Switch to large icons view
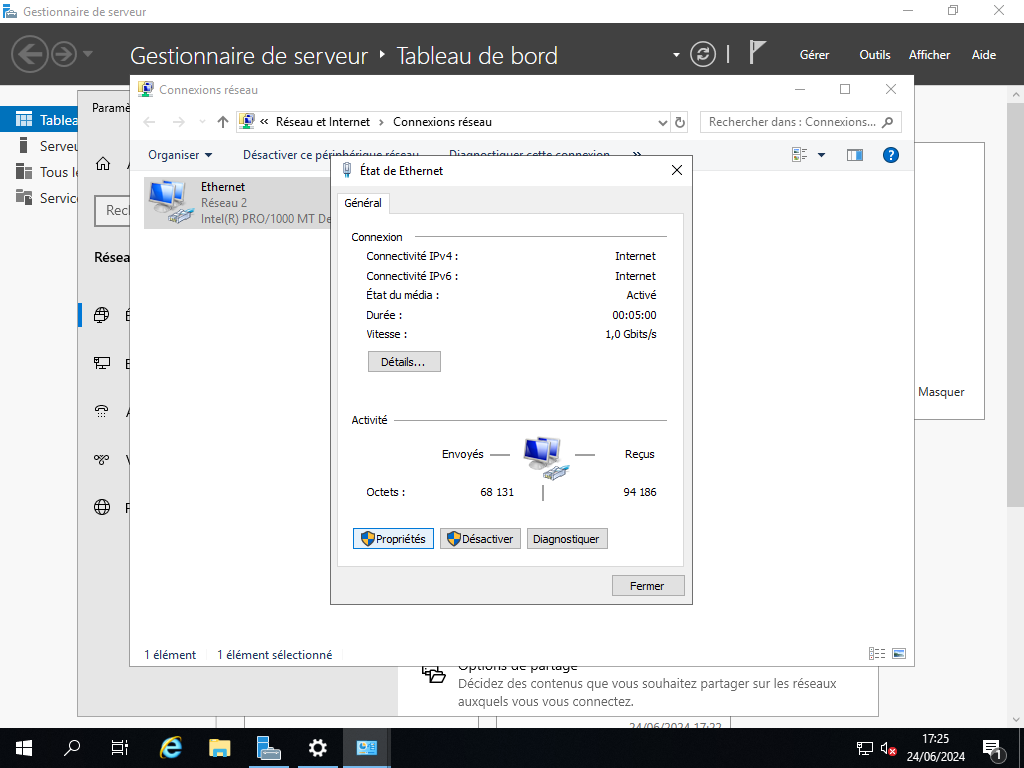The width and height of the screenshot is (1024, 768). (899, 654)
